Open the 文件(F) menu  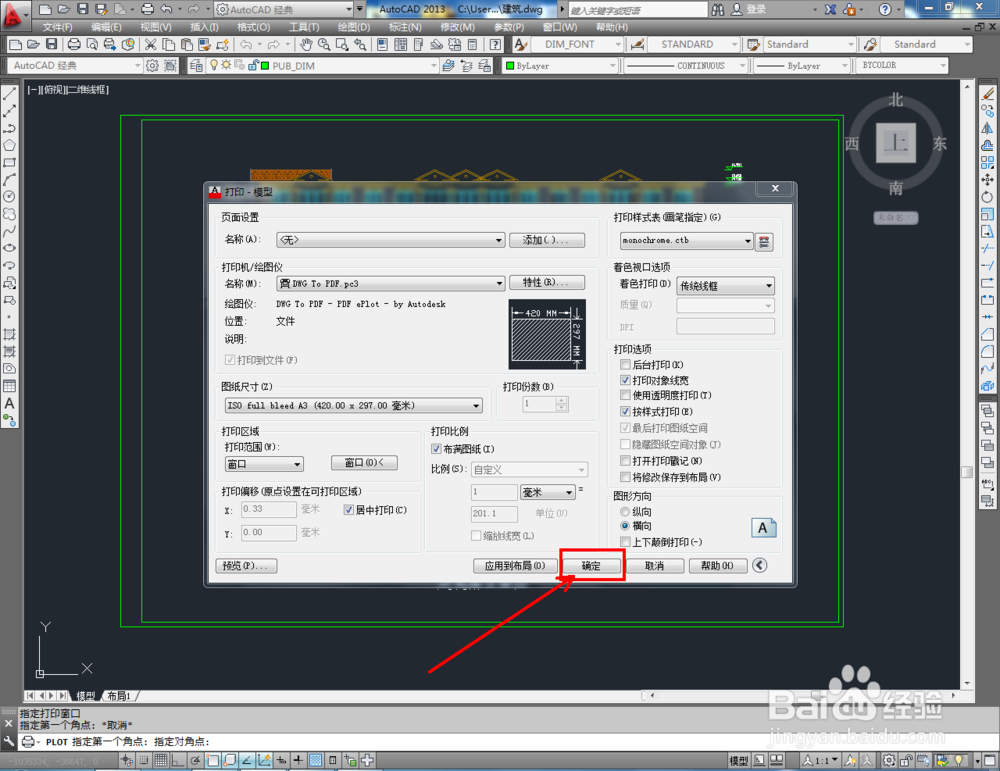57,27
